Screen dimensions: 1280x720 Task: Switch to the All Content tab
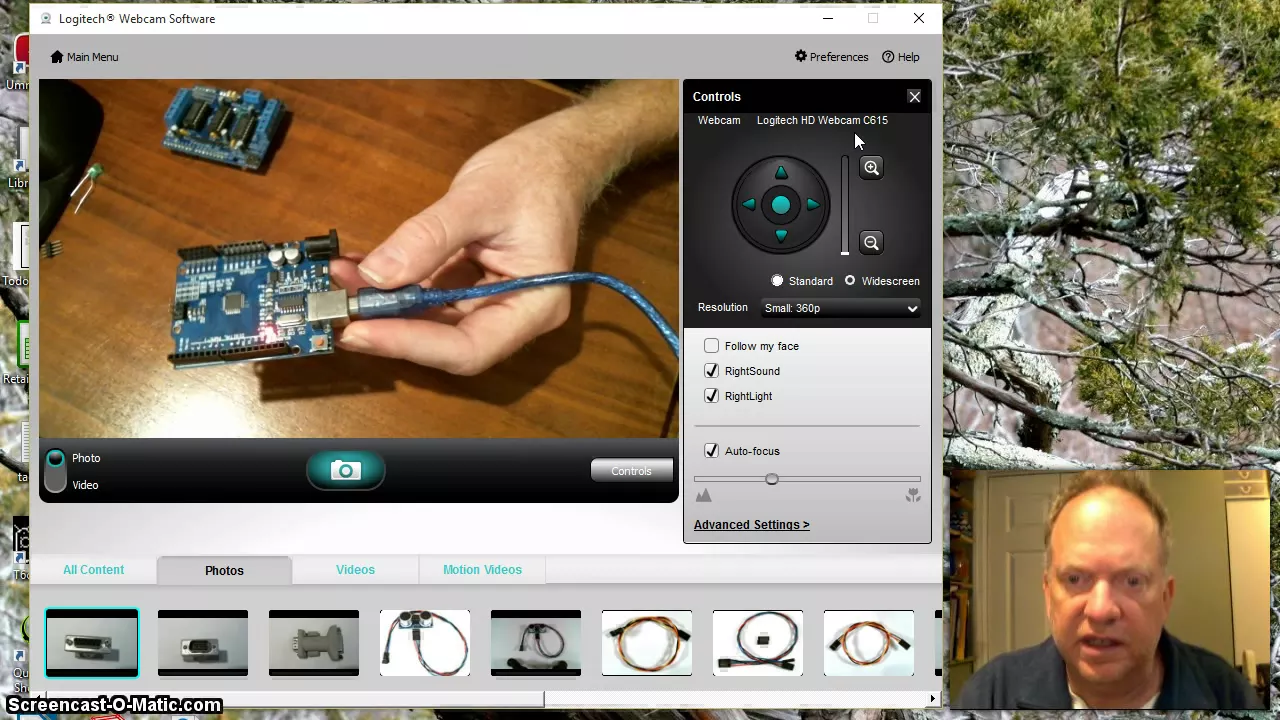pyautogui.click(x=94, y=570)
